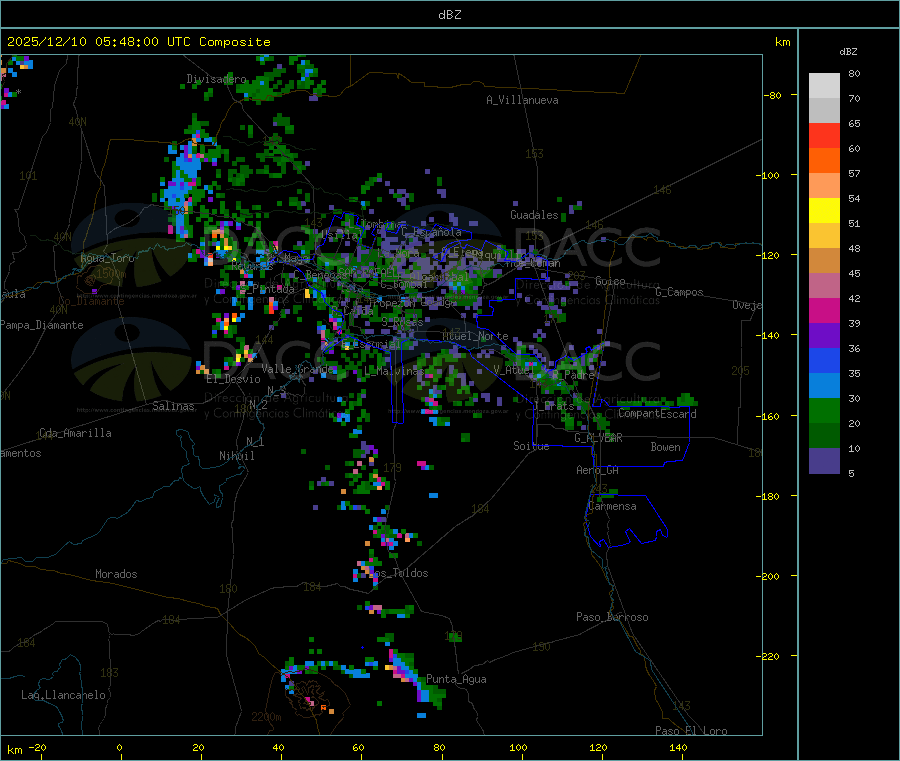The height and width of the screenshot is (761, 900).
Task: Click the N_1 label near Nihuil
Action: point(255,441)
